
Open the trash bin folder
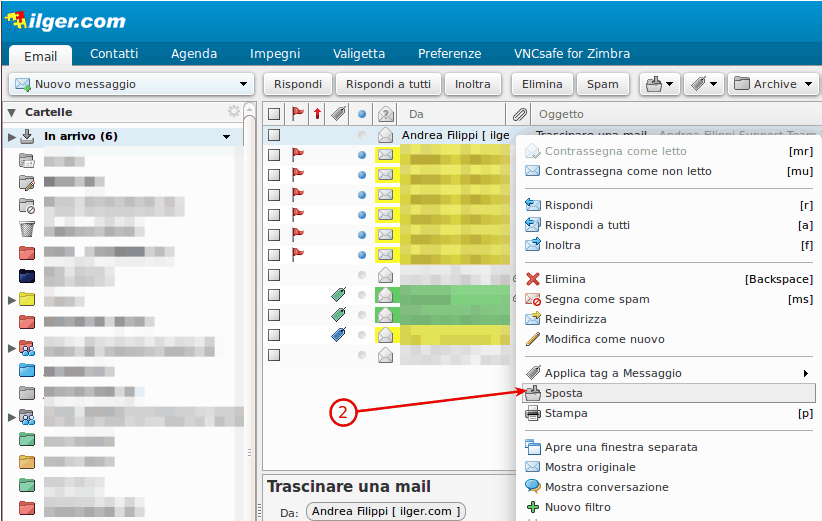point(27,229)
